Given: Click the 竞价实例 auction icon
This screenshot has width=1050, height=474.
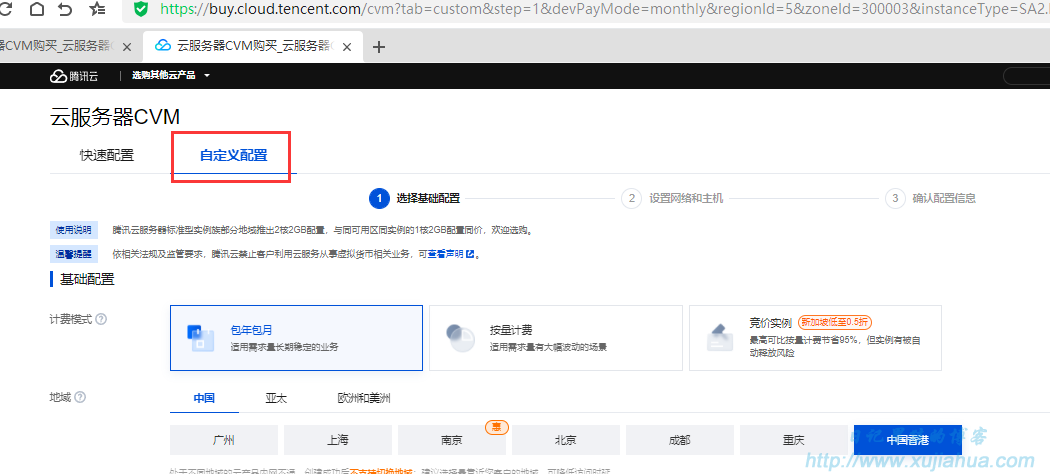Looking at the screenshot, I should (x=719, y=338).
